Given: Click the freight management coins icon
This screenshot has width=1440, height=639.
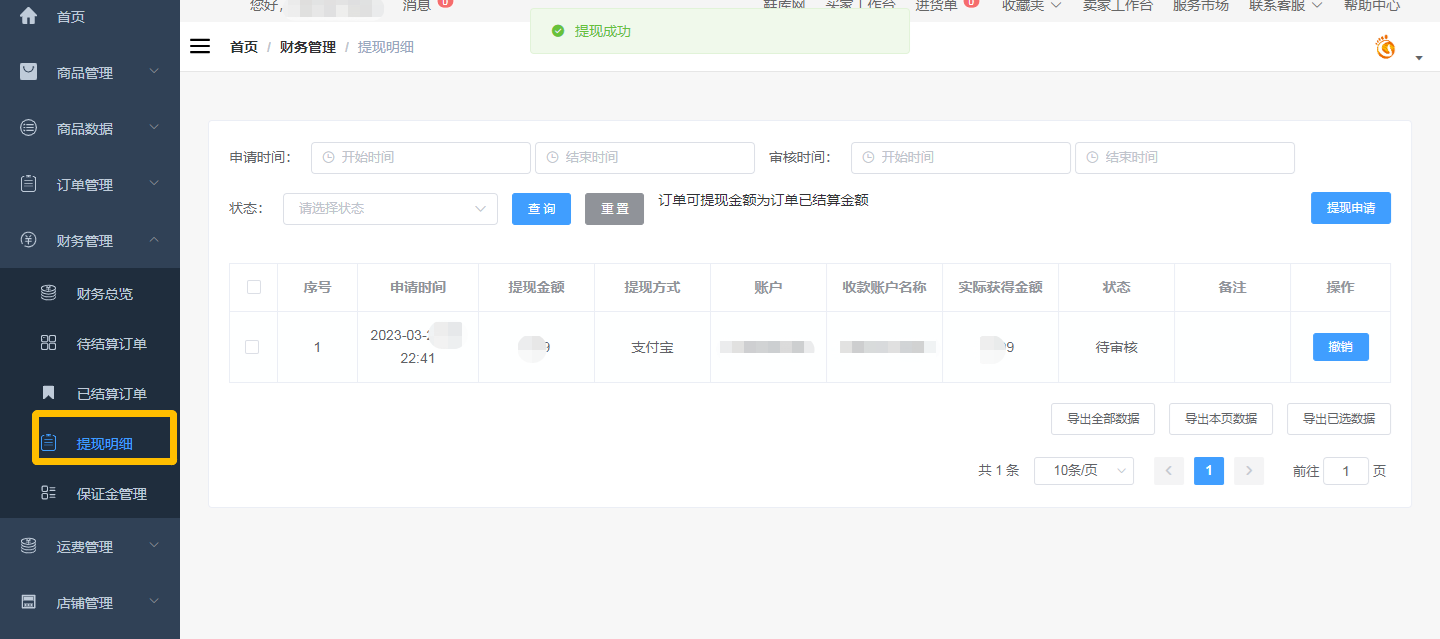Looking at the screenshot, I should (x=29, y=546).
